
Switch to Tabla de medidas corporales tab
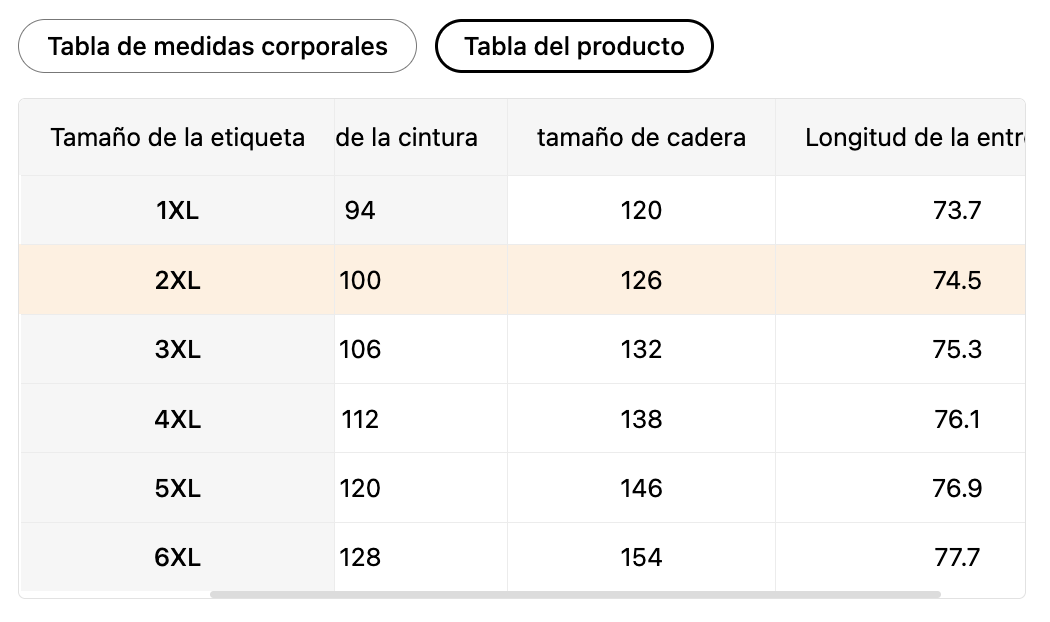point(217,46)
